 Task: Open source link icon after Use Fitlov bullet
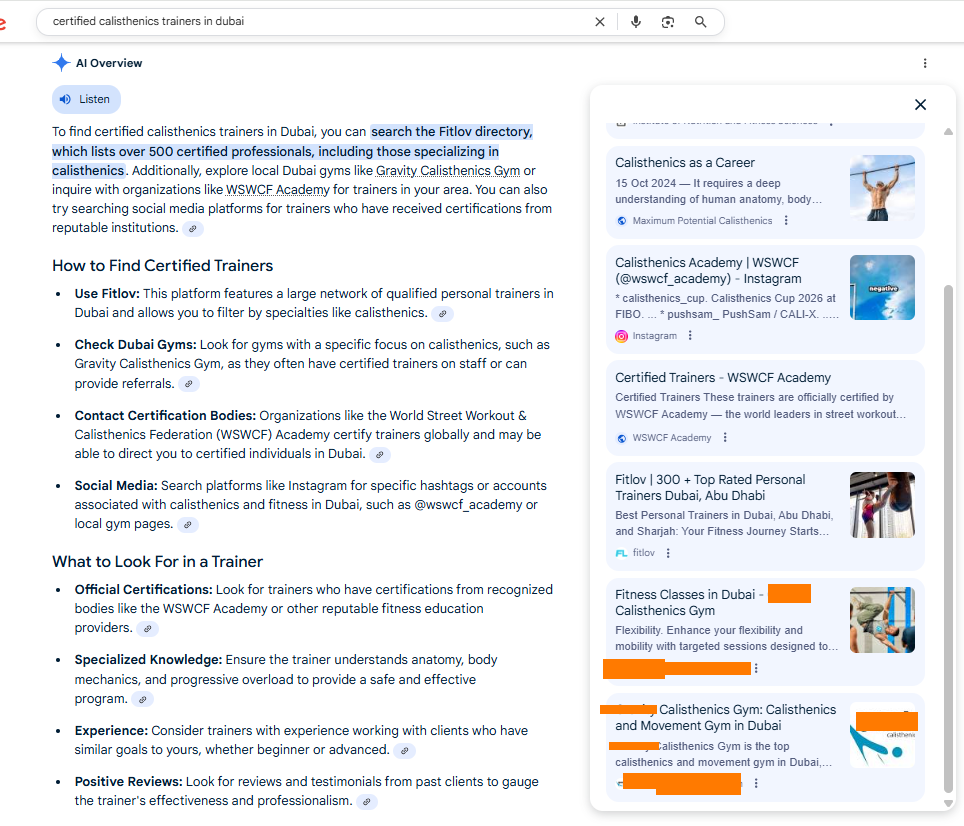(442, 314)
